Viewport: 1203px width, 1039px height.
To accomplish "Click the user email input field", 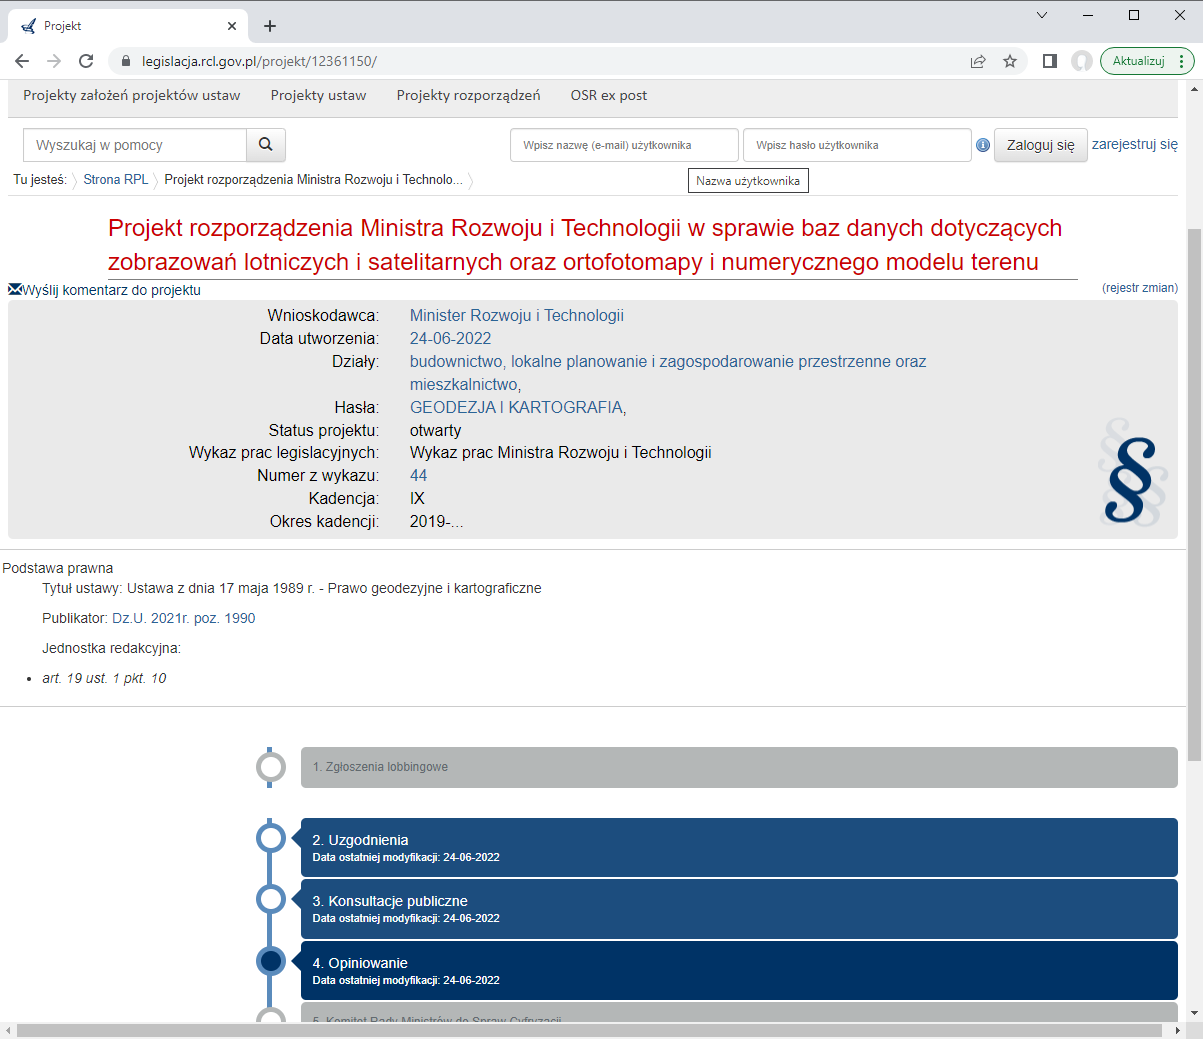I will pyautogui.click(x=624, y=144).
